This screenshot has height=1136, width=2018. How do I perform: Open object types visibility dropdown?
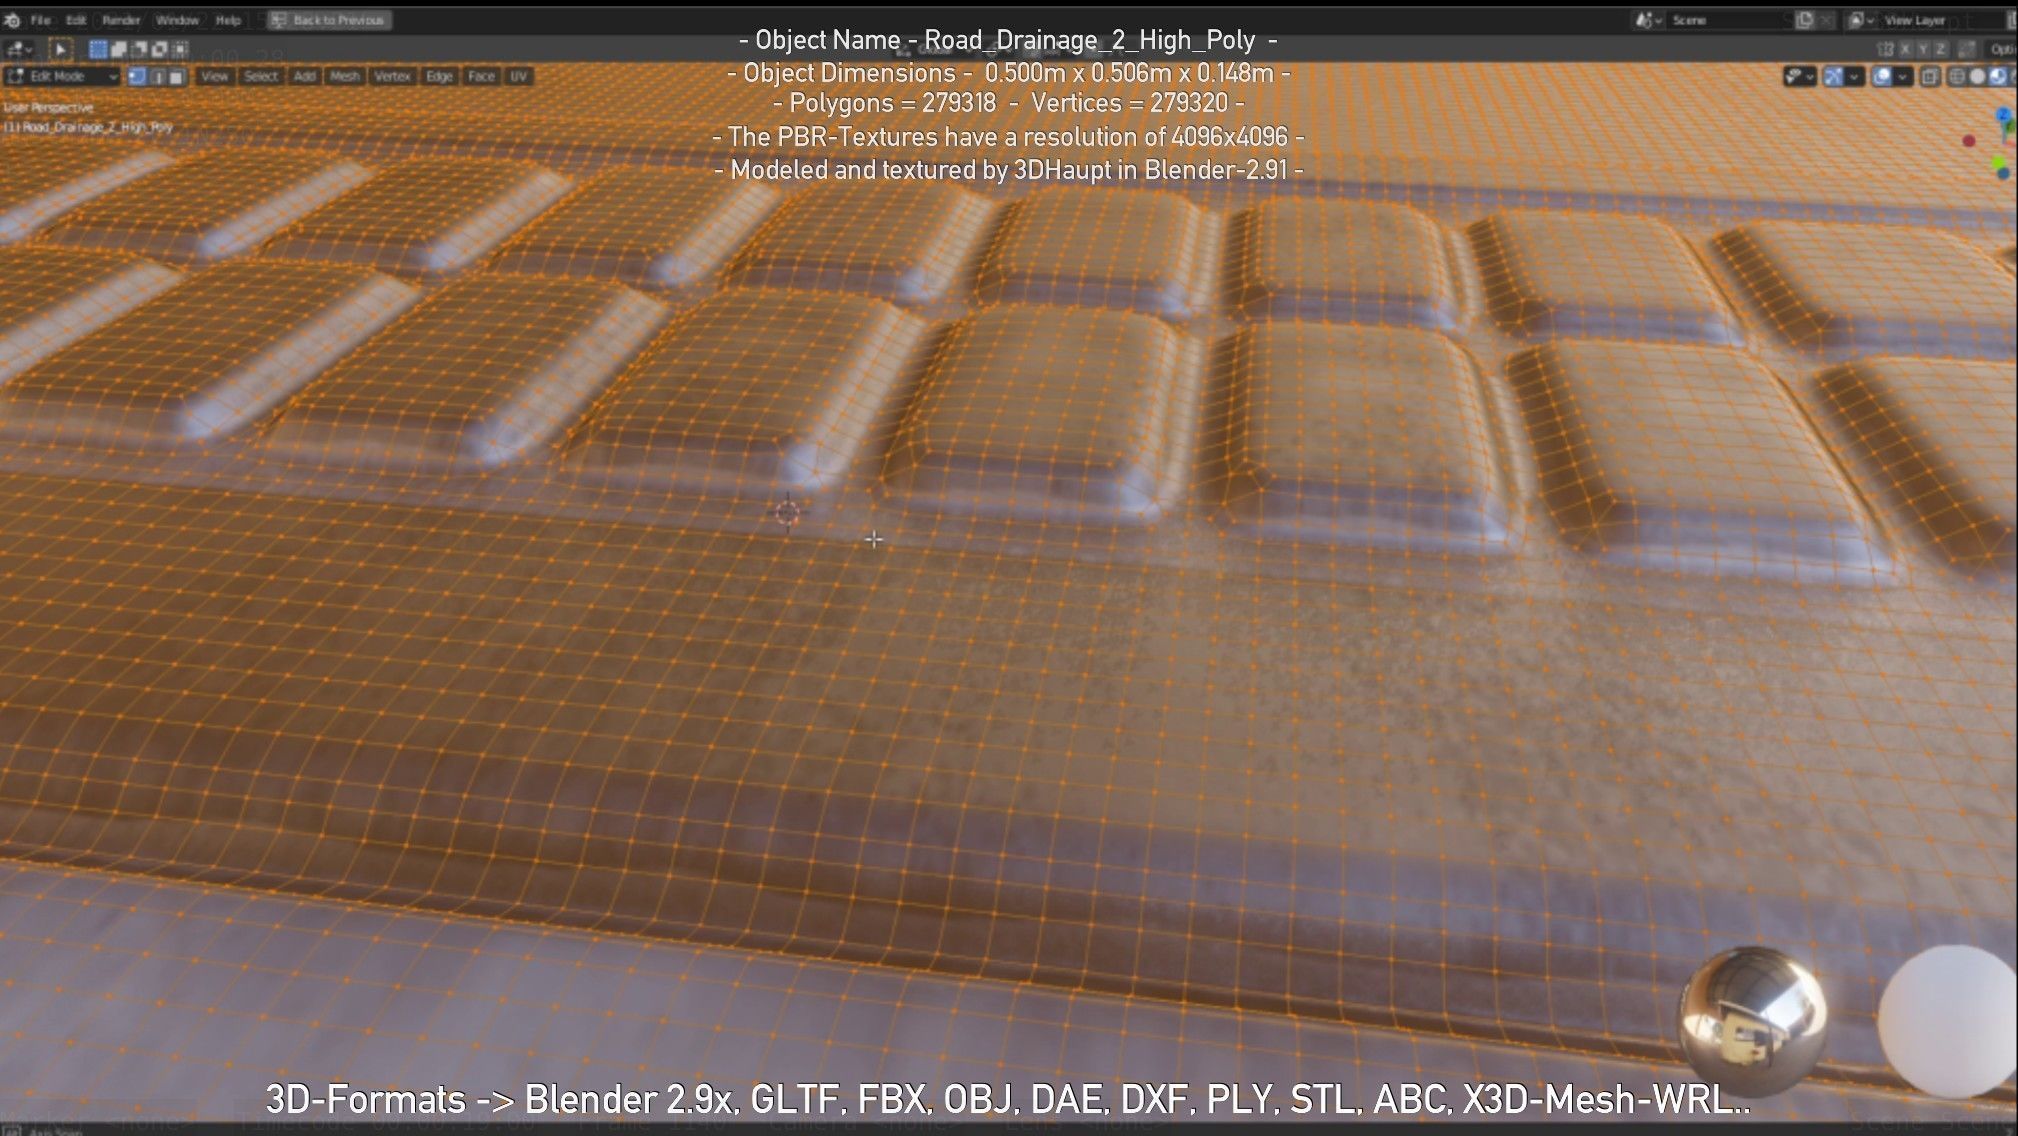coord(1799,77)
